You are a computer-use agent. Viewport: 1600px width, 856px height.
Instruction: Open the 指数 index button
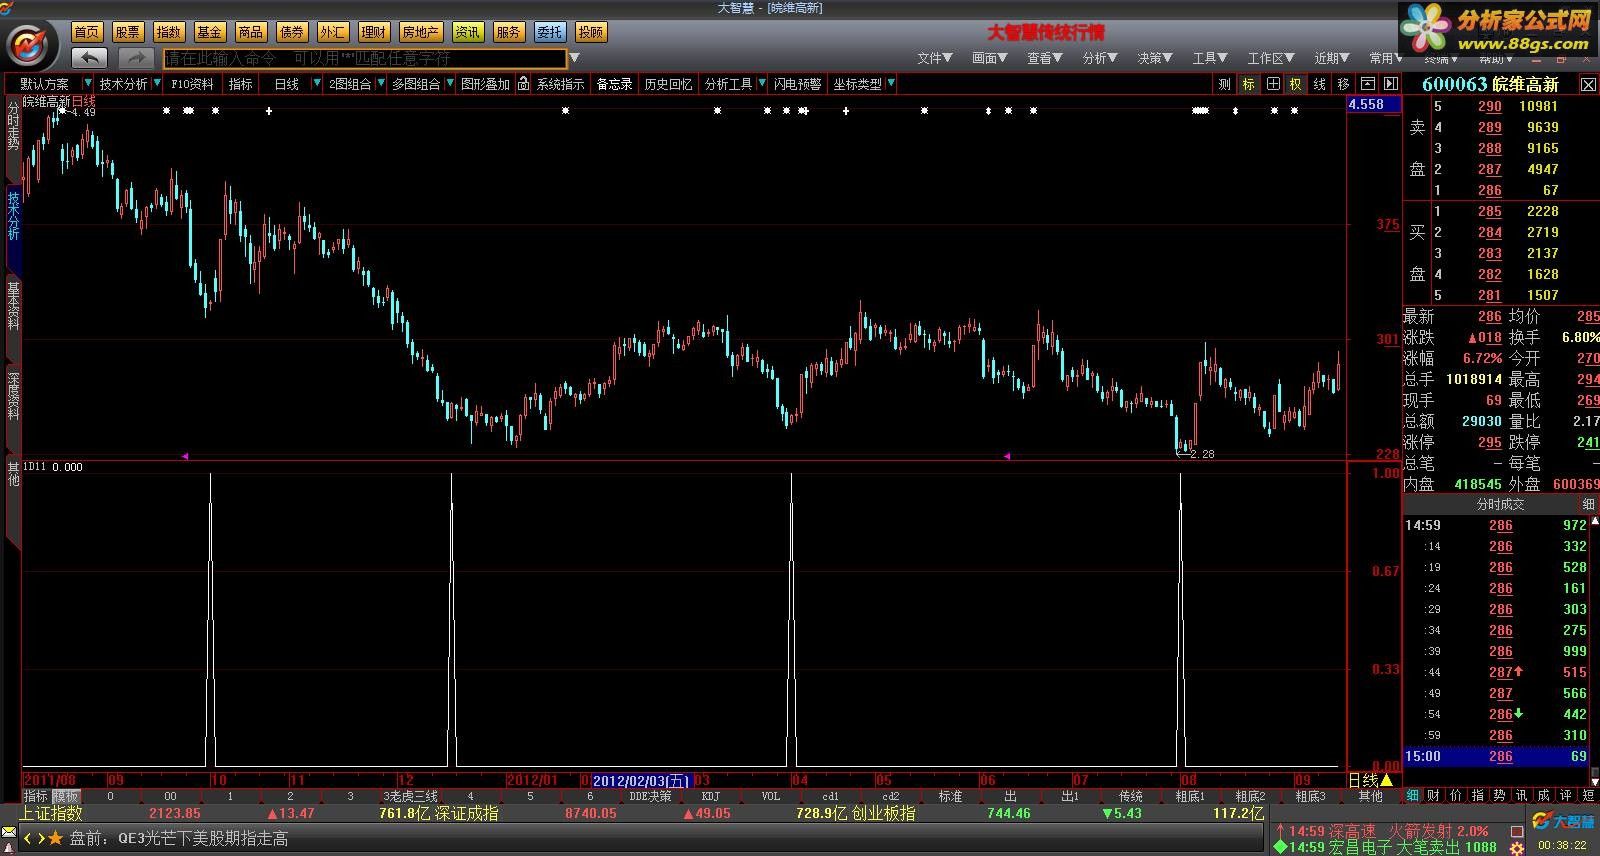(x=169, y=32)
